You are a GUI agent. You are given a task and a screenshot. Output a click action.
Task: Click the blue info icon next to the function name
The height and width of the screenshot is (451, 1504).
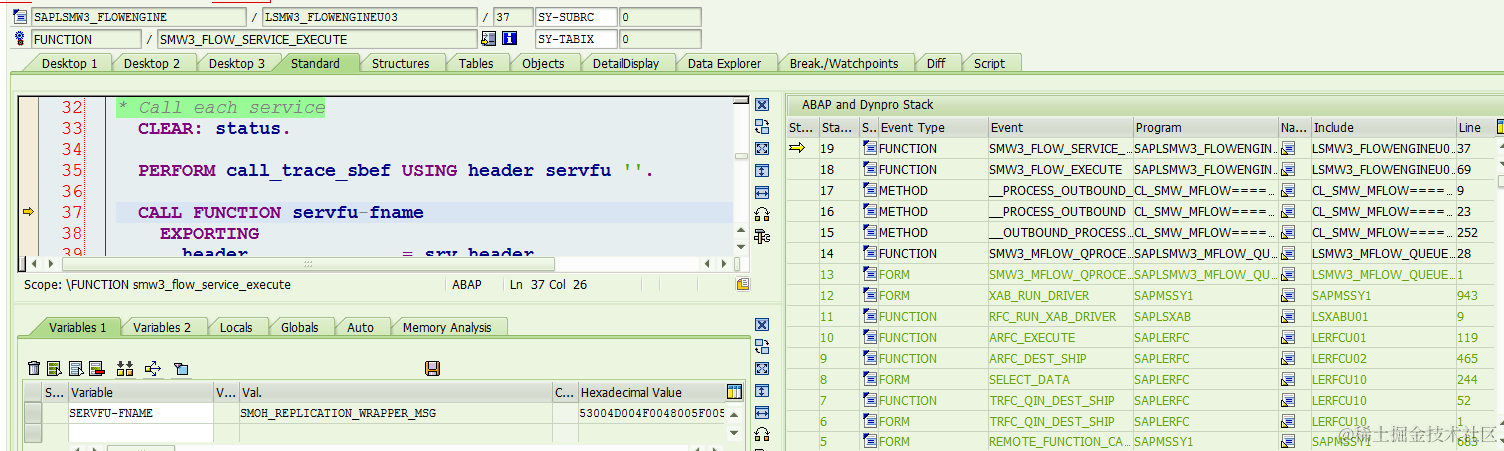point(510,39)
